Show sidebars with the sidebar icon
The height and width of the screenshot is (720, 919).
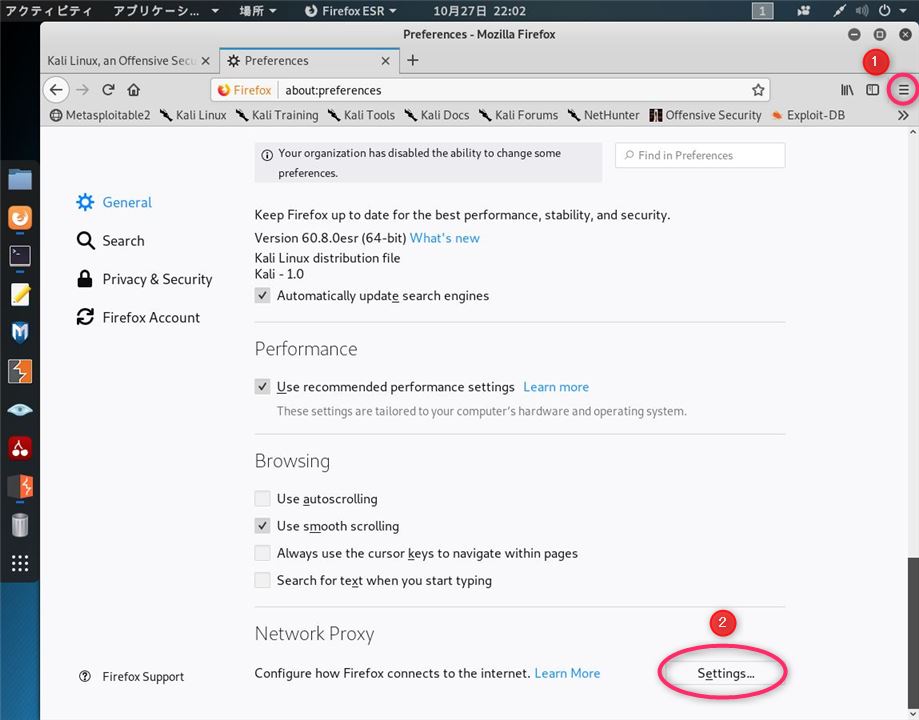point(873,90)
